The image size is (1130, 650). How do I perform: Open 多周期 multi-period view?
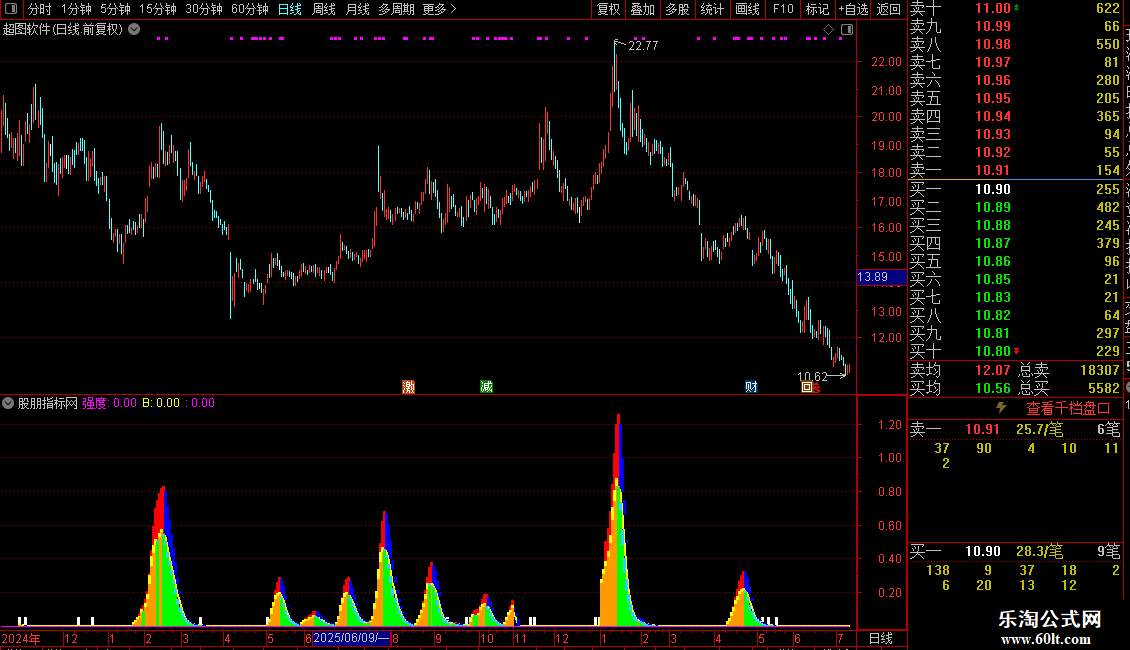(x=396, y=9)
